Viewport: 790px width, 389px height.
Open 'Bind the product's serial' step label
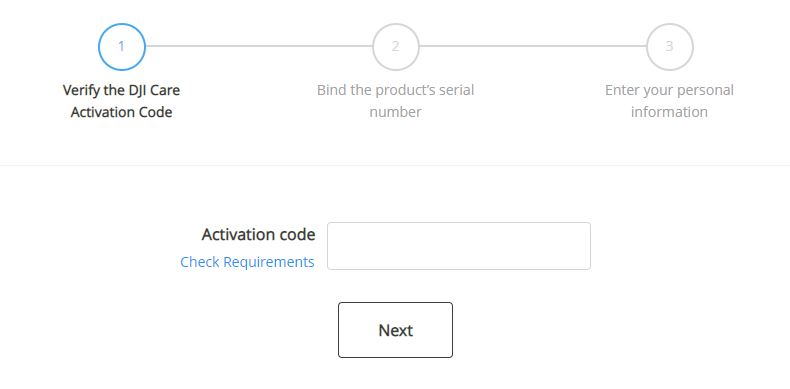[396, 91]
